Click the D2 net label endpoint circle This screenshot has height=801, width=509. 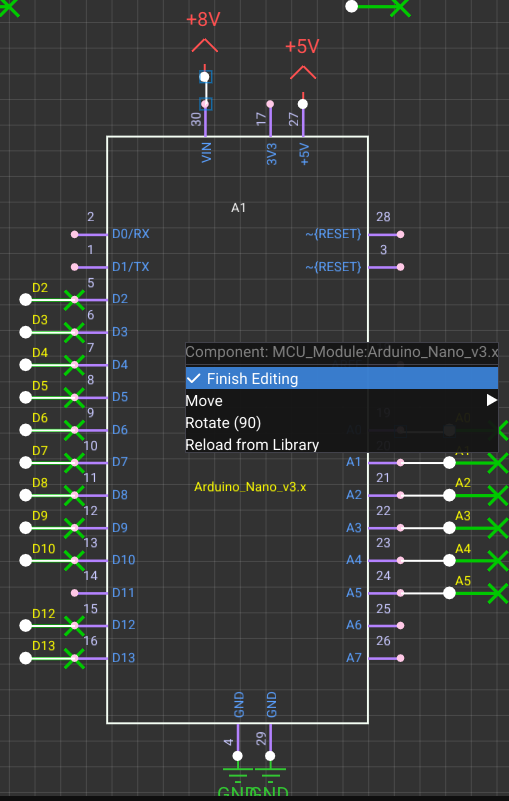click(x=26, y=300)
